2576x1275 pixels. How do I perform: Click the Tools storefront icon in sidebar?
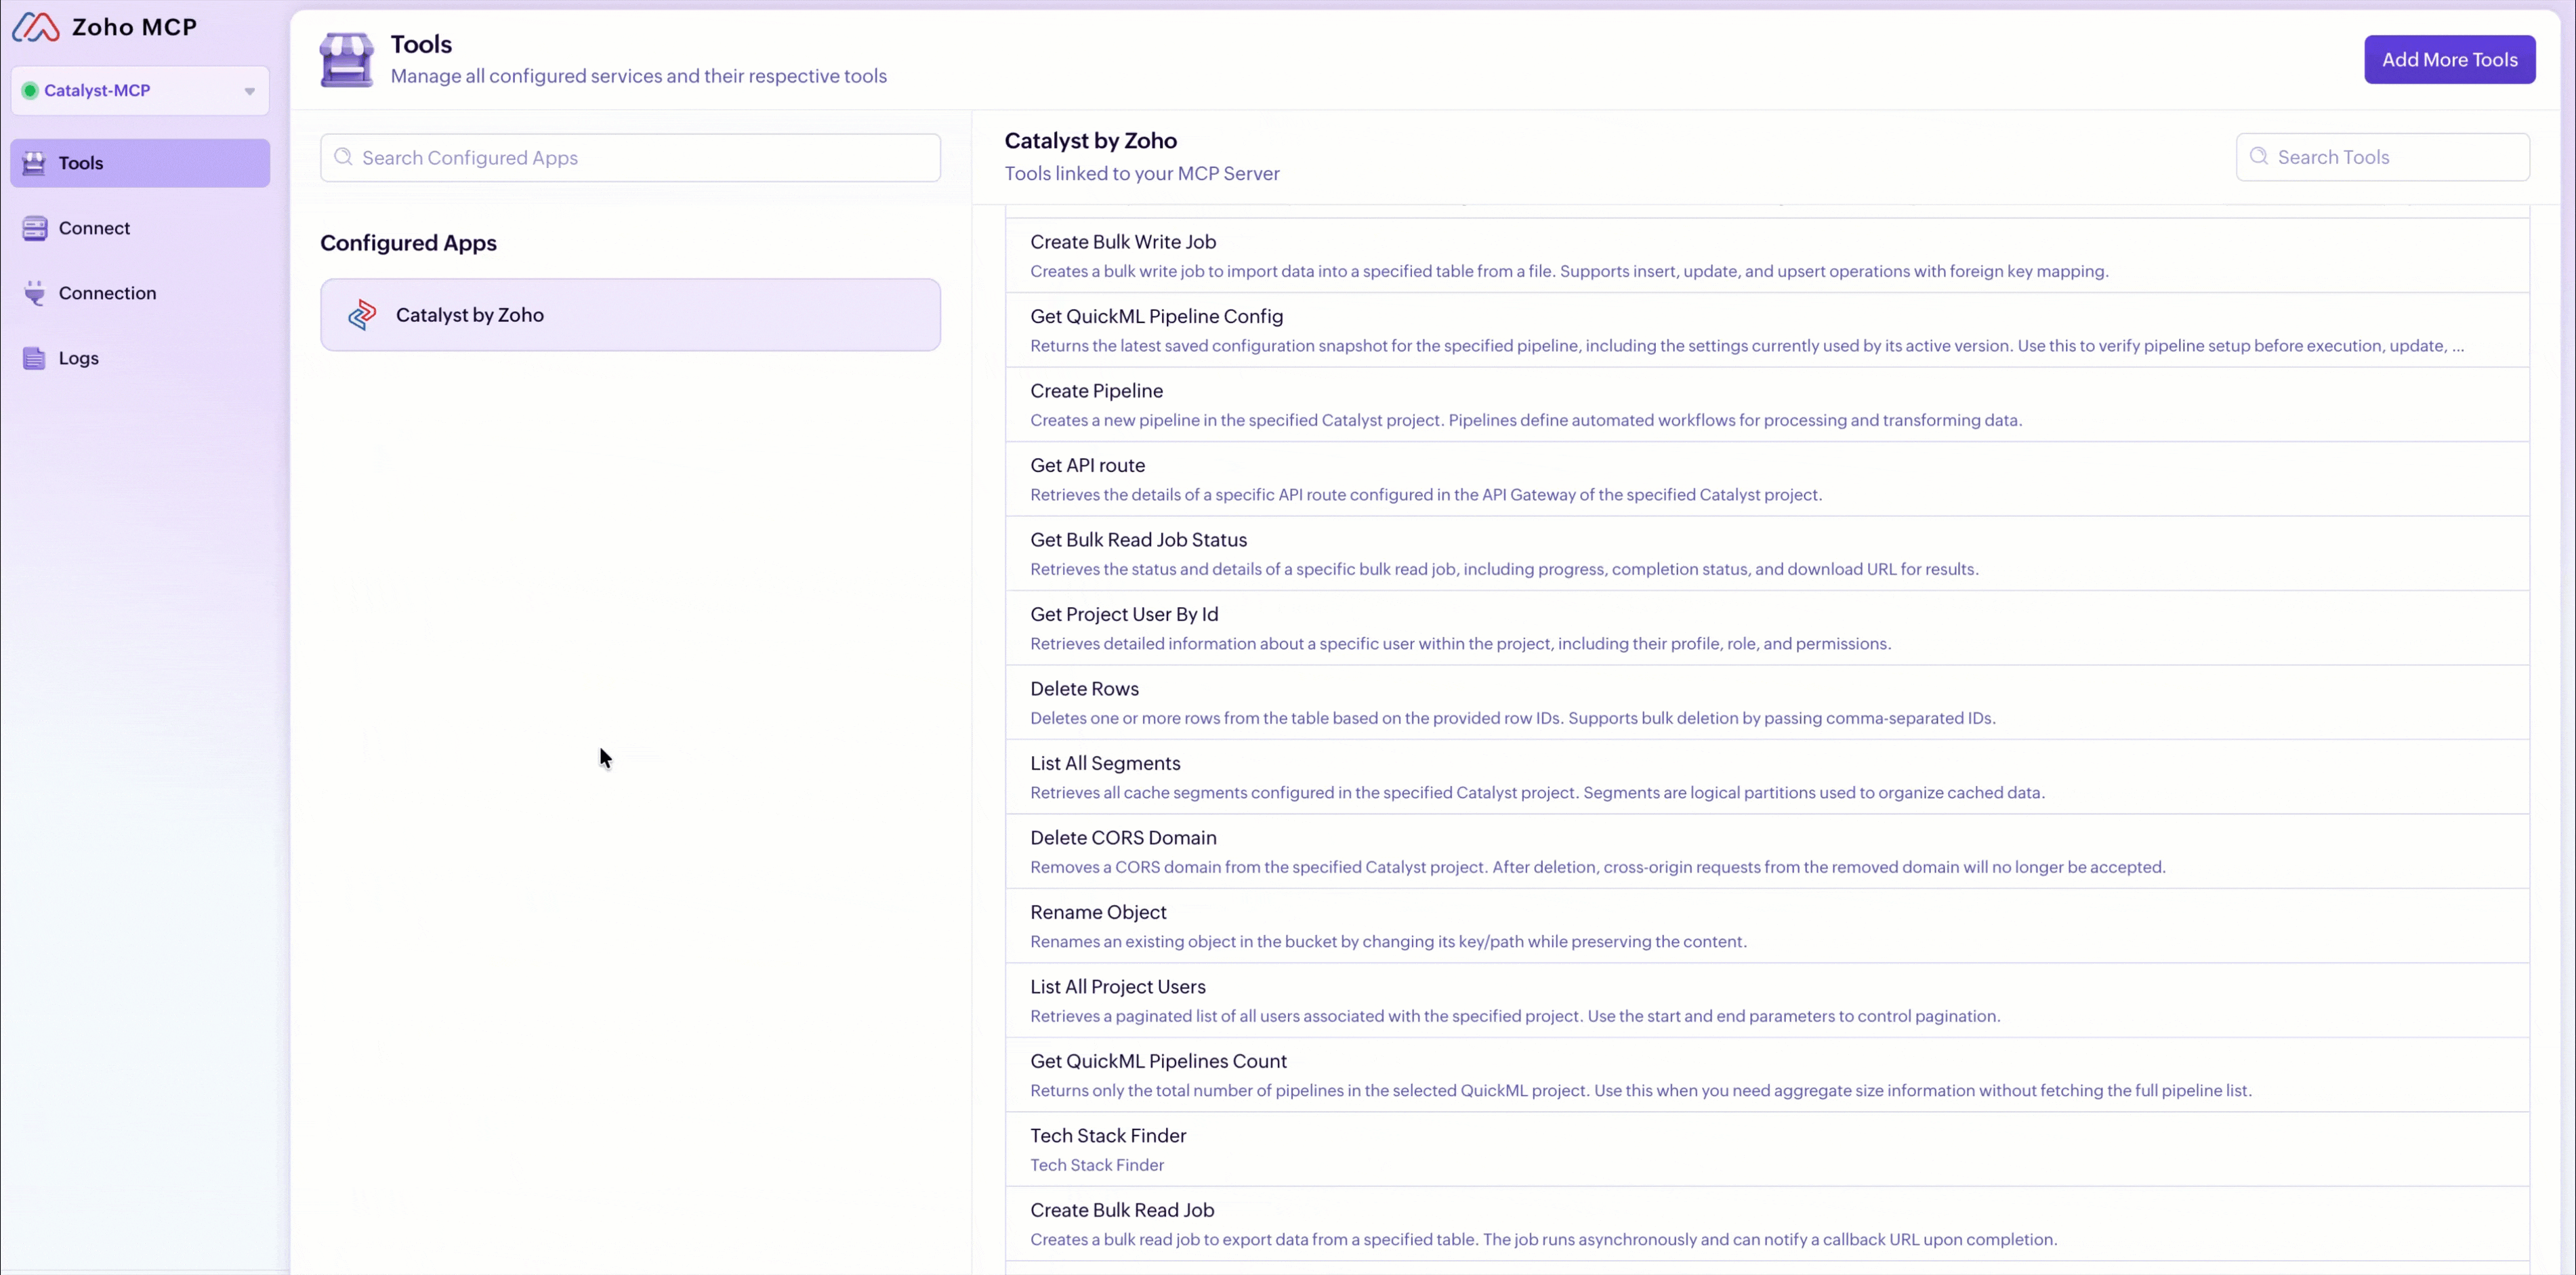point(34,163)
